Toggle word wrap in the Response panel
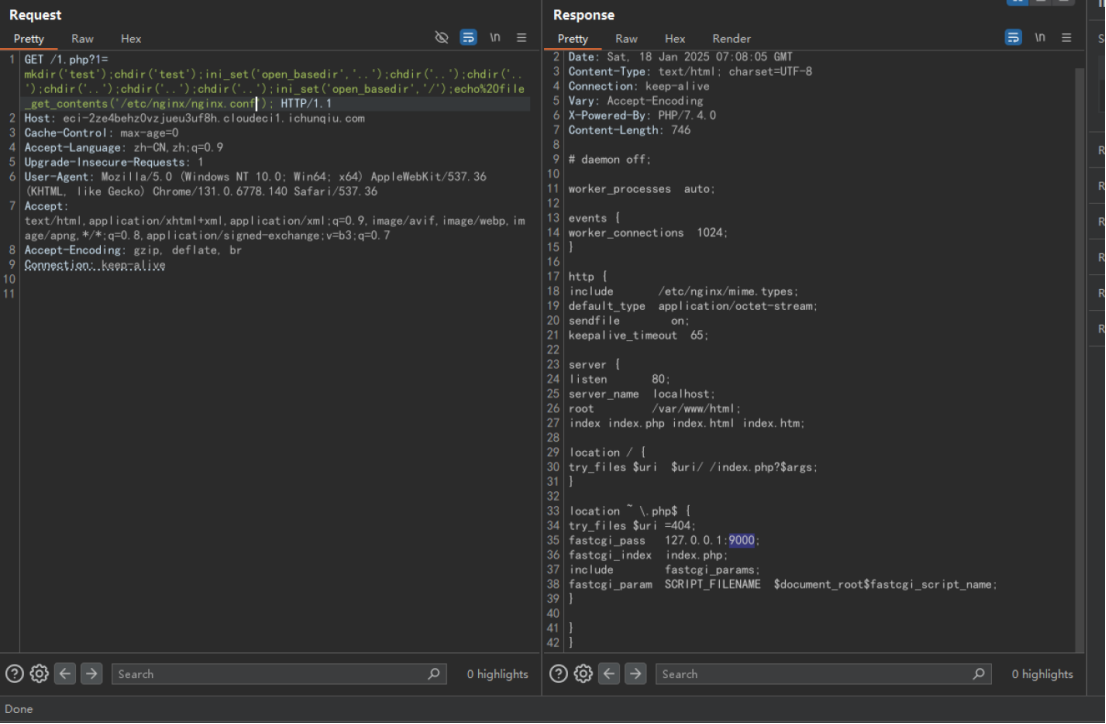The width and height of the screenshot is (1106, 724). point(1013,37)
